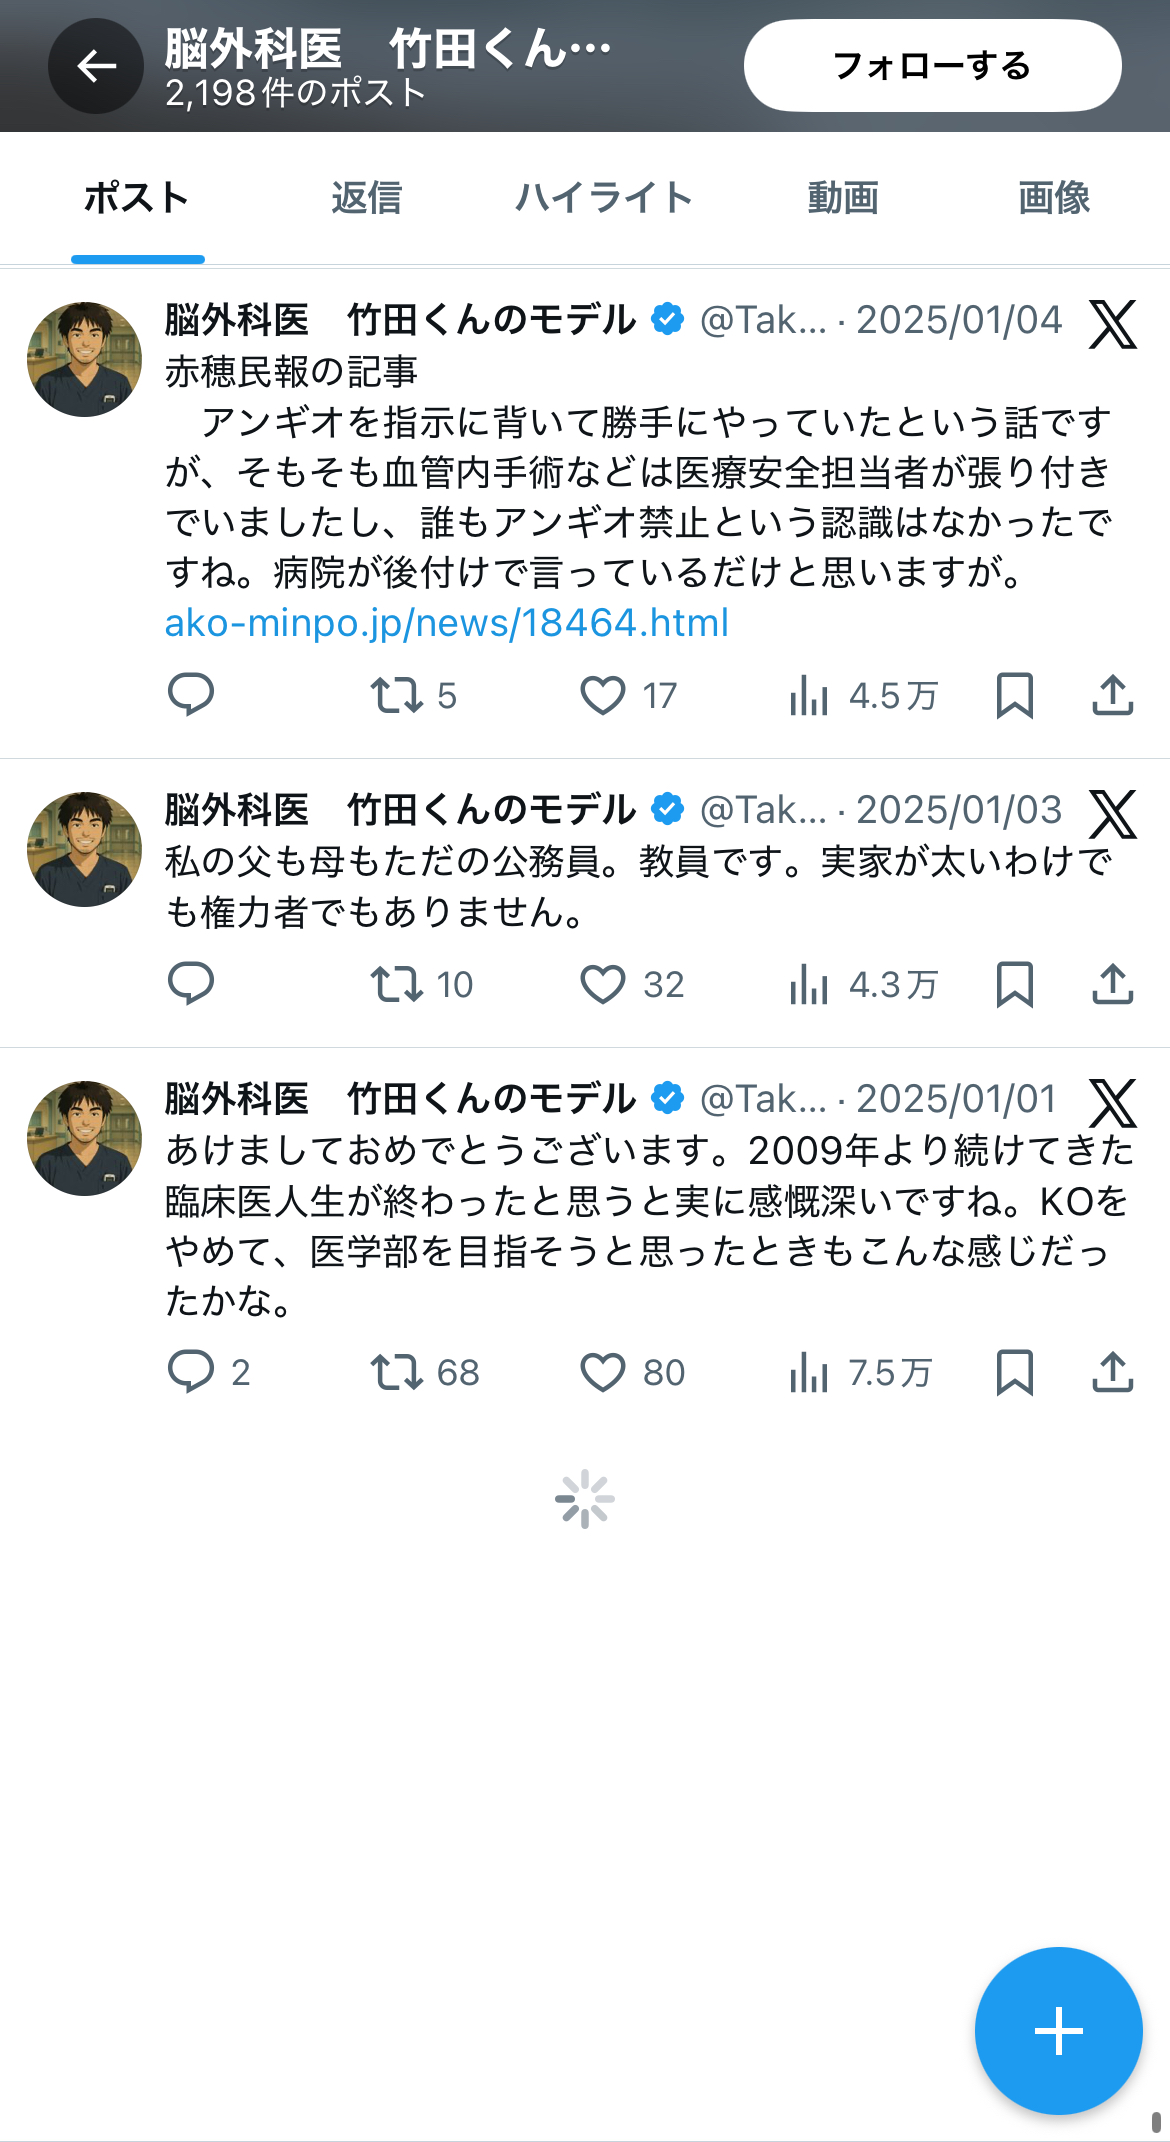Repost the post with 68 reposts
Image resolution: width=1170 pixels, height=2142 pixels.
pos(397,1372)
